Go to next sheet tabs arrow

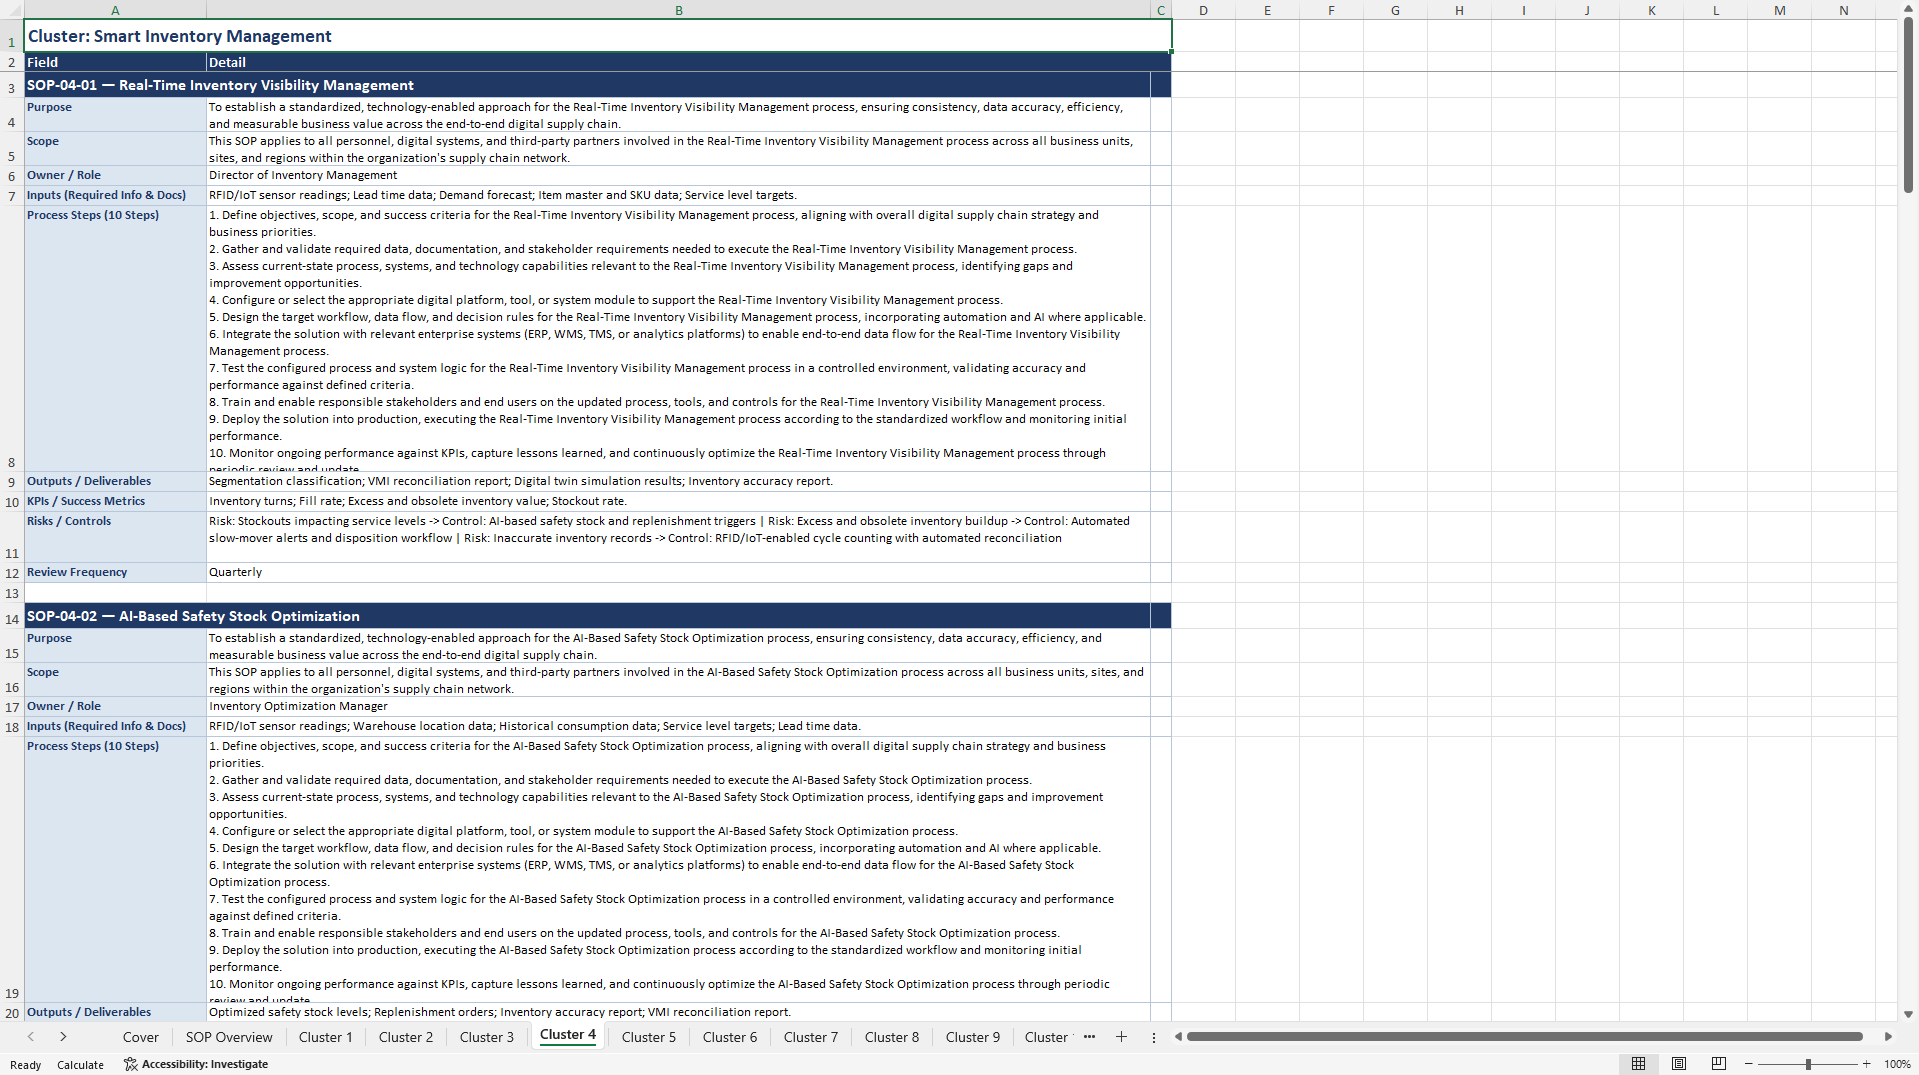point(63,1037)
